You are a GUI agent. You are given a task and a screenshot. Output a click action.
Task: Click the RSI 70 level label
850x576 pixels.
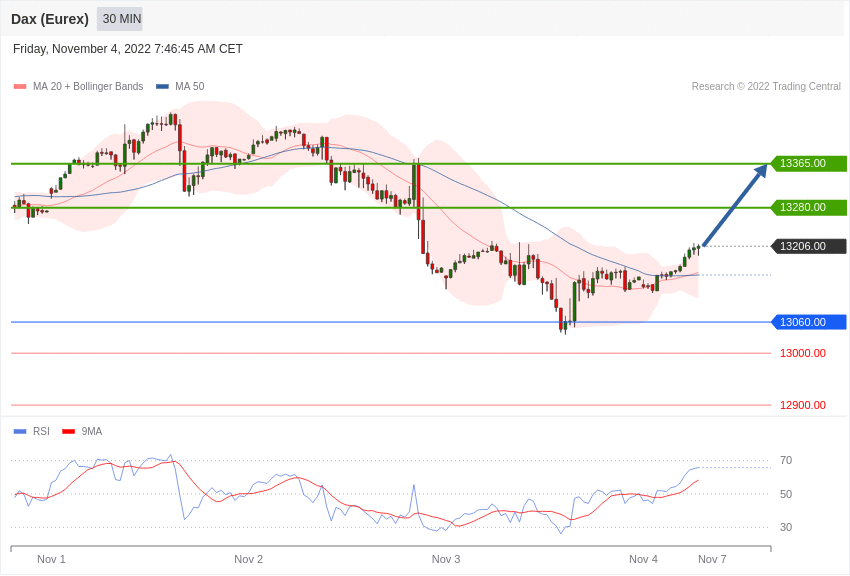pyautogui.click(x=786, y=461)
